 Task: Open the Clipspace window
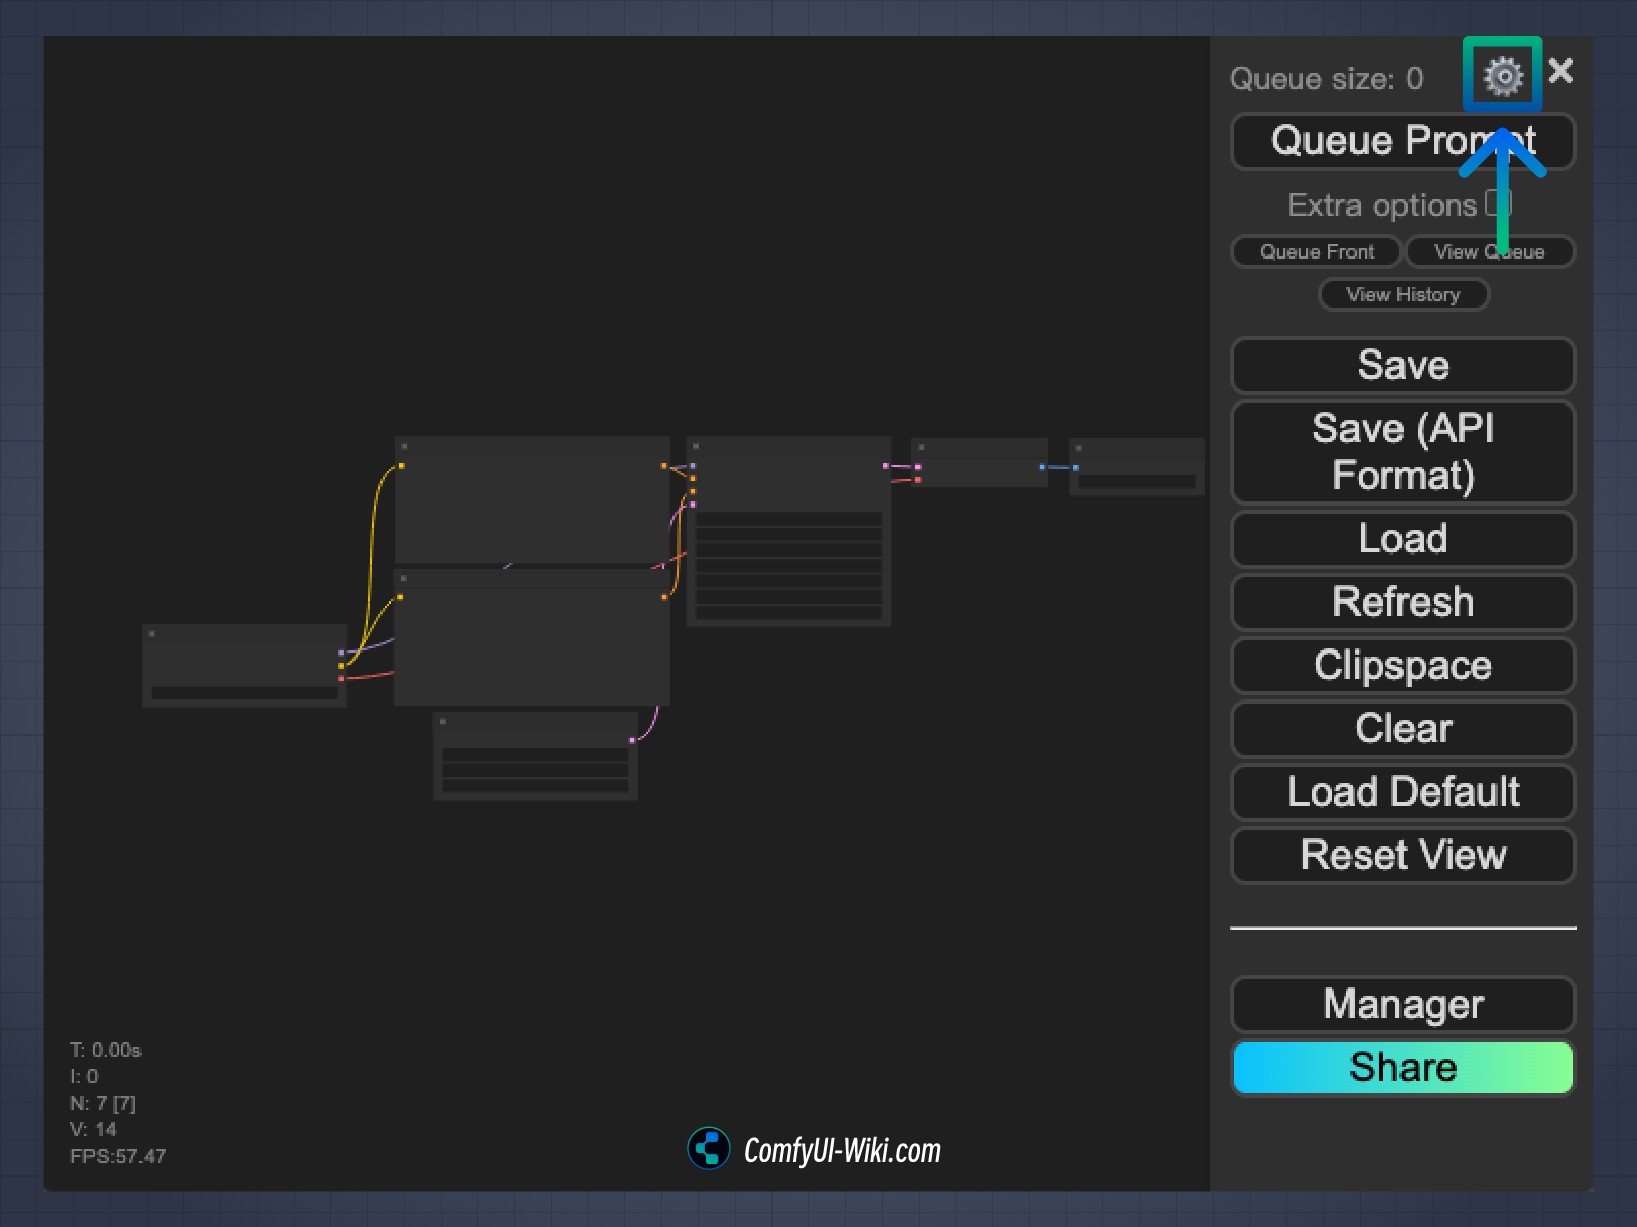[x=1402, y=666]
